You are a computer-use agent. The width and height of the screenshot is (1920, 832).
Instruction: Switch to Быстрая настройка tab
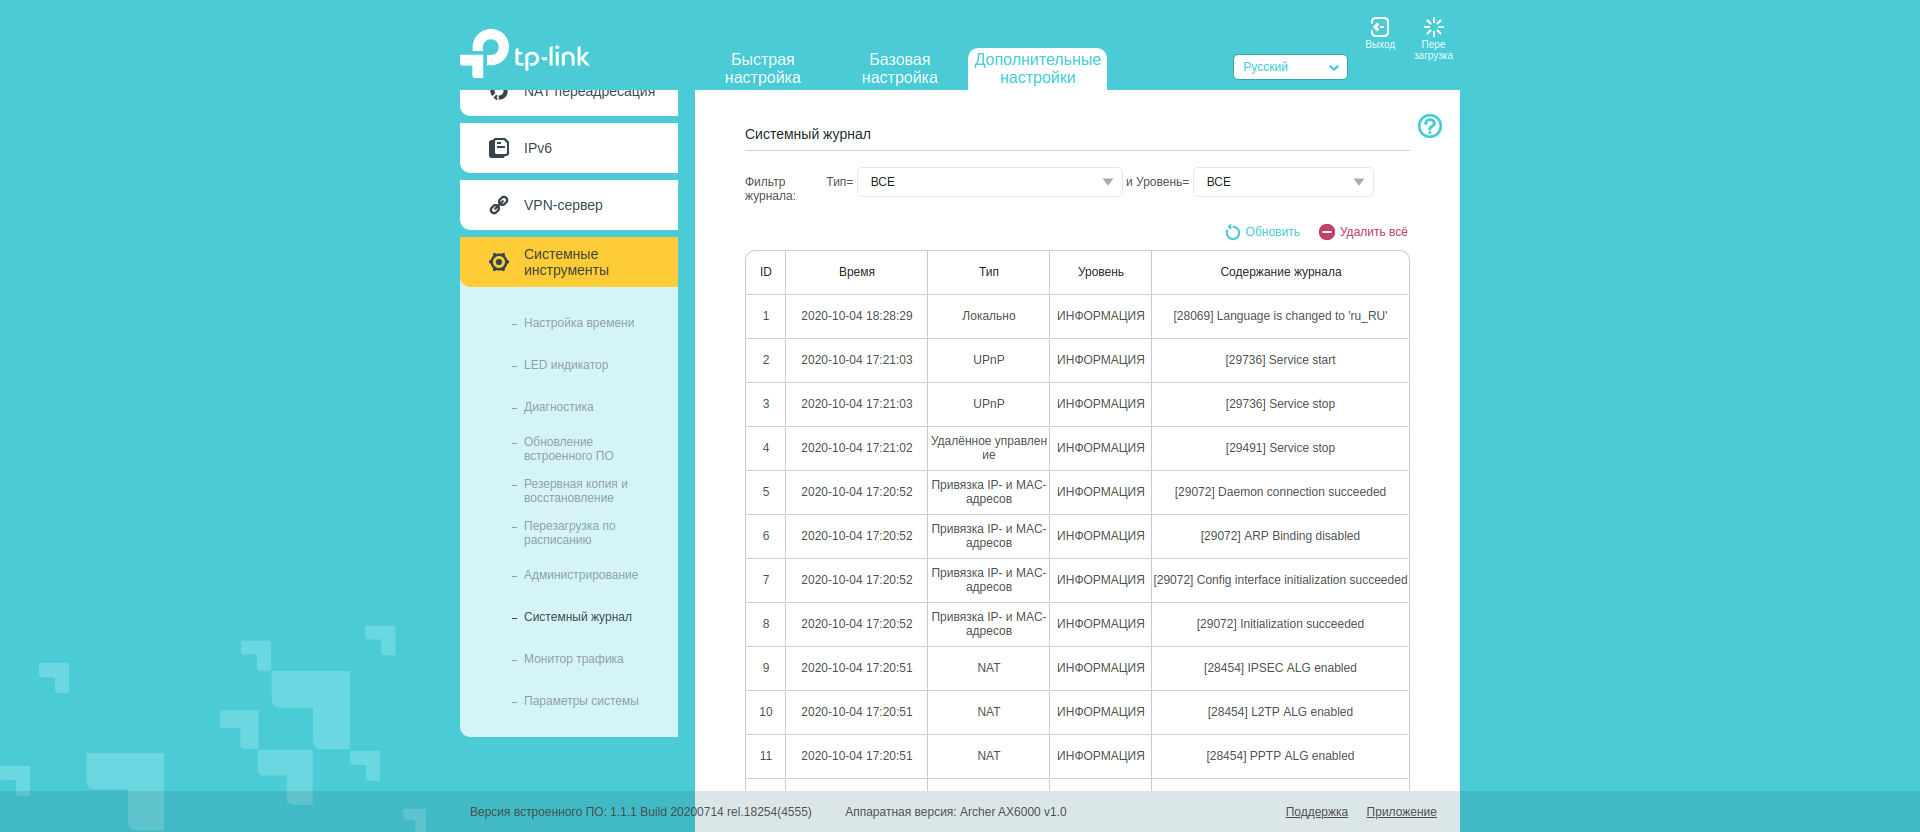pyautogui.click(x=762, y=69)
